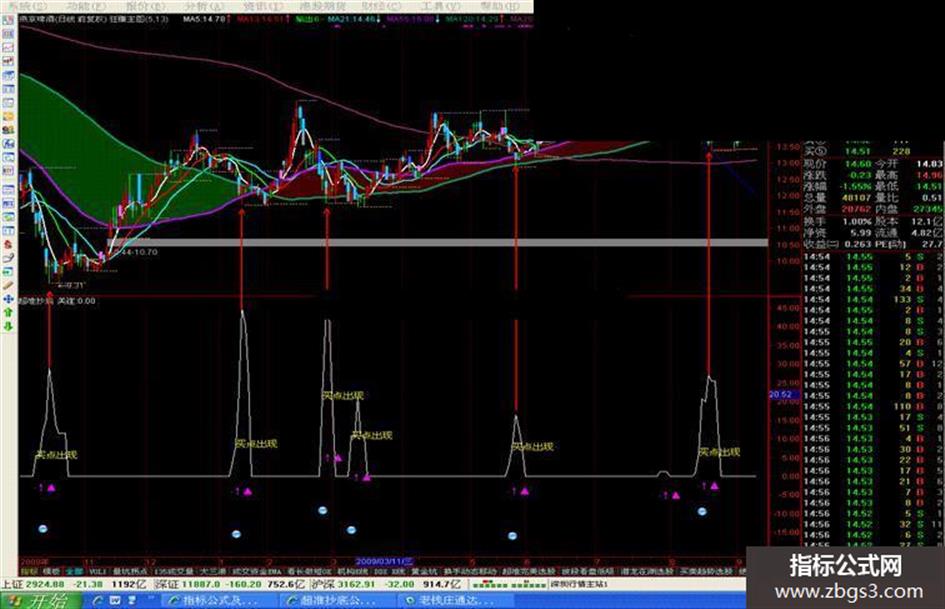Click the blue four-way move arrows icon
945x609 pixels.
8,298
